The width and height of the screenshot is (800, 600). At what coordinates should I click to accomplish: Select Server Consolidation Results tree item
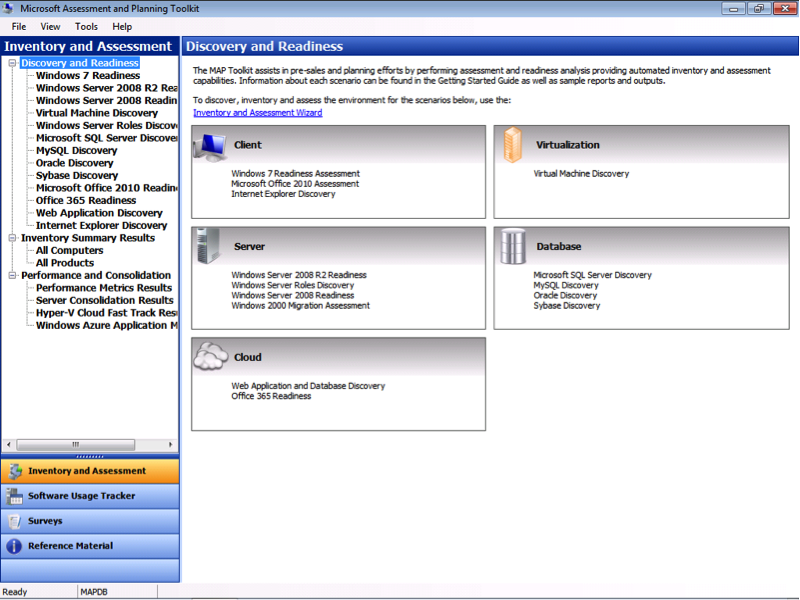click(x=105, y=301)
